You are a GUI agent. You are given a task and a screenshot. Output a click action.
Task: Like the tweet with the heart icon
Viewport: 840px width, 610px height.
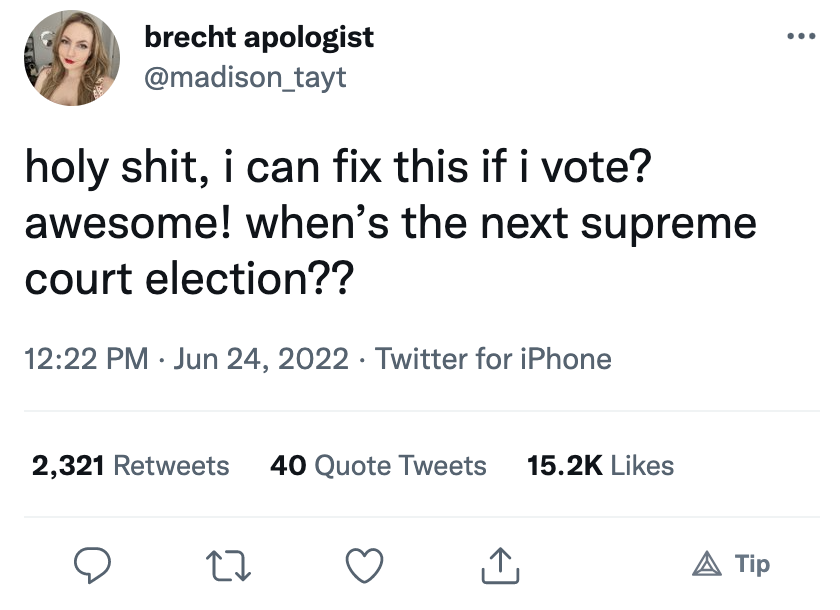[363, 564]
